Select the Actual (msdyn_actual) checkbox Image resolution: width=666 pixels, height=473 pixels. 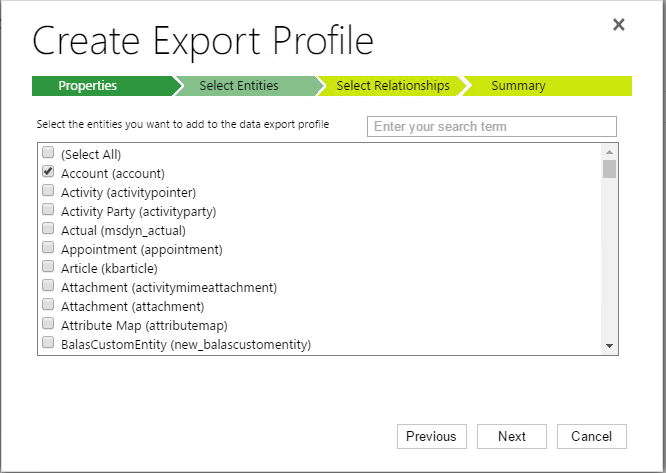[48, 228]
